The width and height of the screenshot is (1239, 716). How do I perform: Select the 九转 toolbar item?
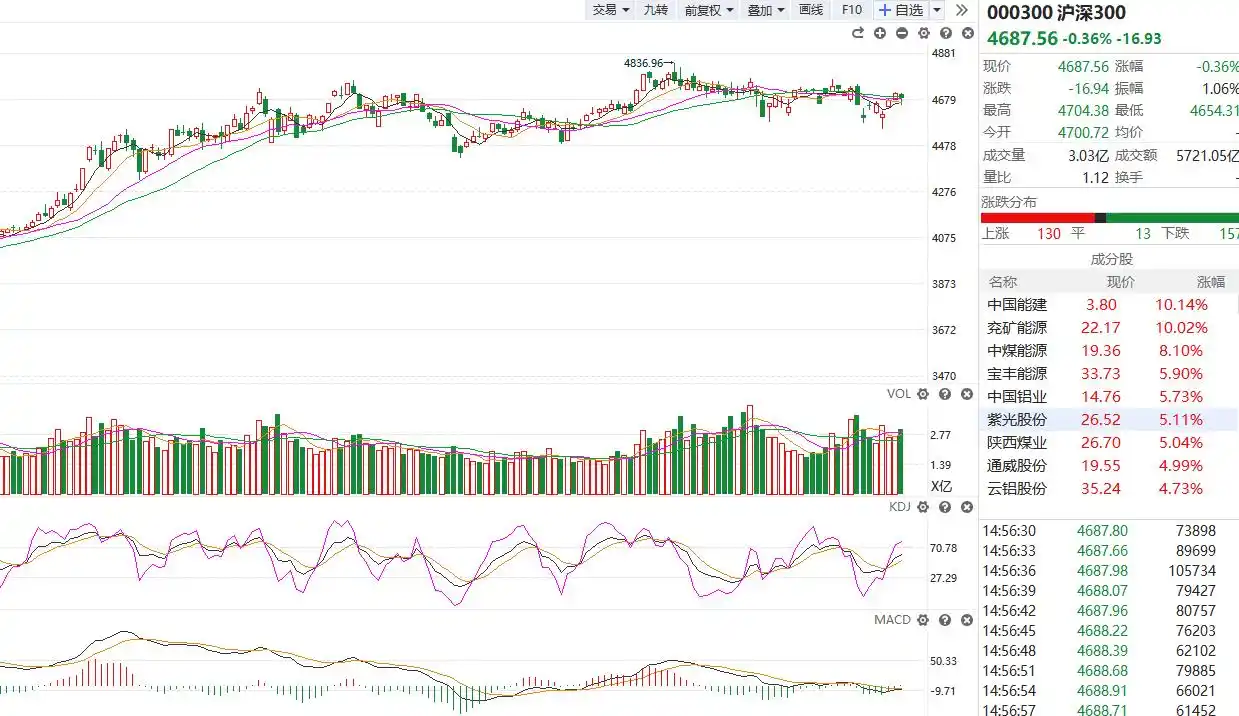point(655,10)
